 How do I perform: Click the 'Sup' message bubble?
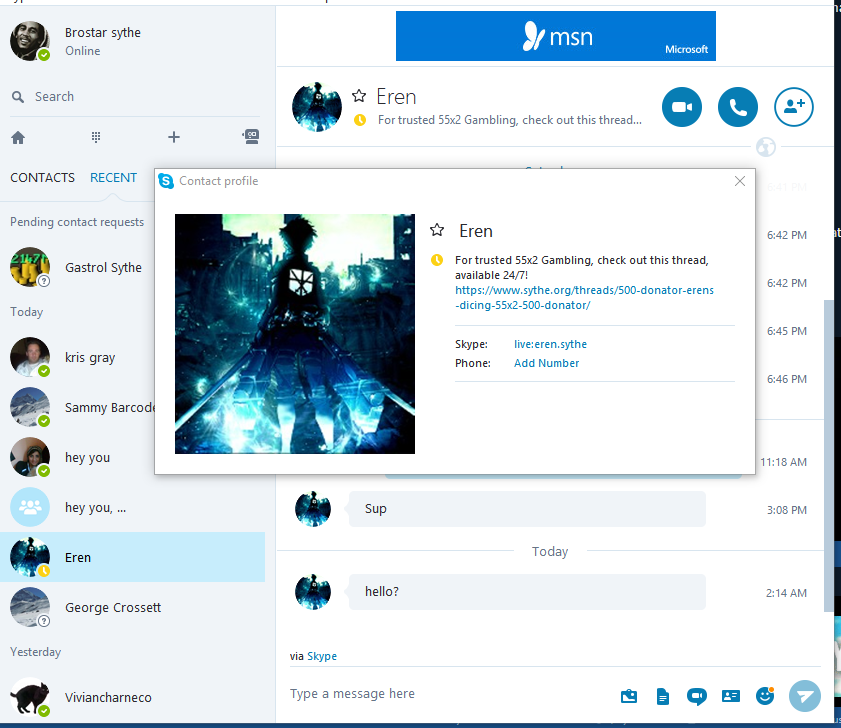tap(527, 509)
